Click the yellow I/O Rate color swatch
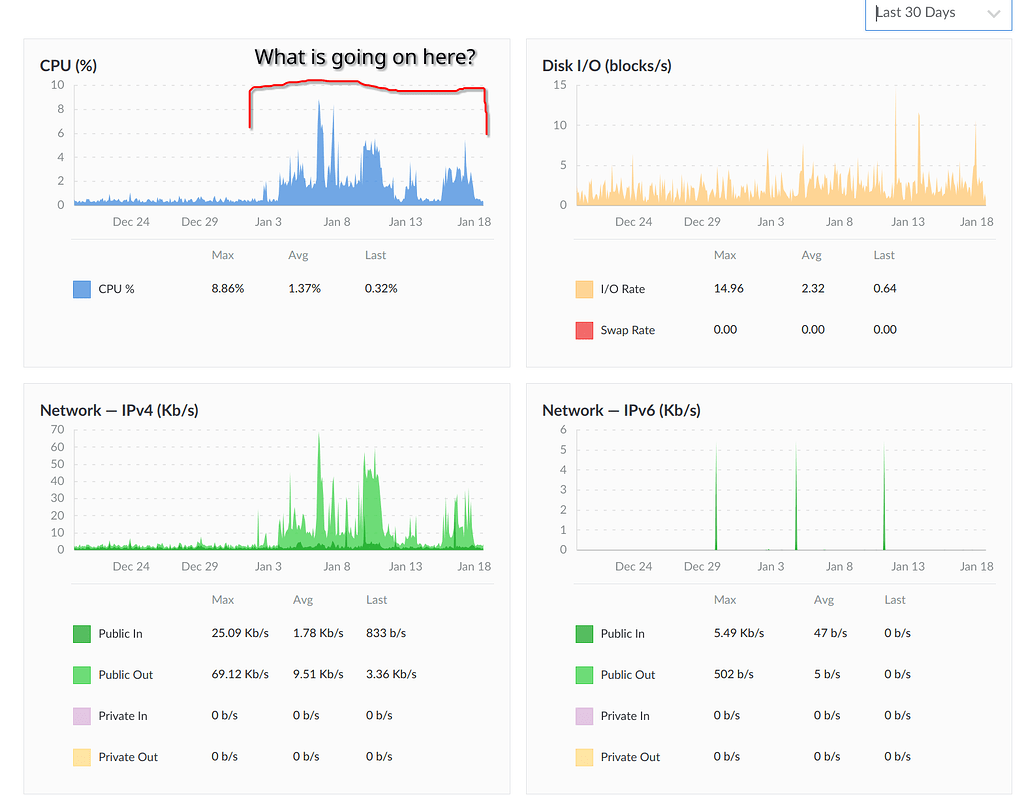This screenshot has width=1024, height=796. click(586, 288)
